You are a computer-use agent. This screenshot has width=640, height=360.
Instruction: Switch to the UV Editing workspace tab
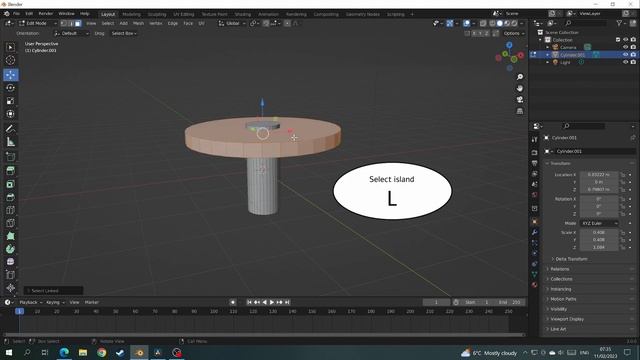[184, 14]
